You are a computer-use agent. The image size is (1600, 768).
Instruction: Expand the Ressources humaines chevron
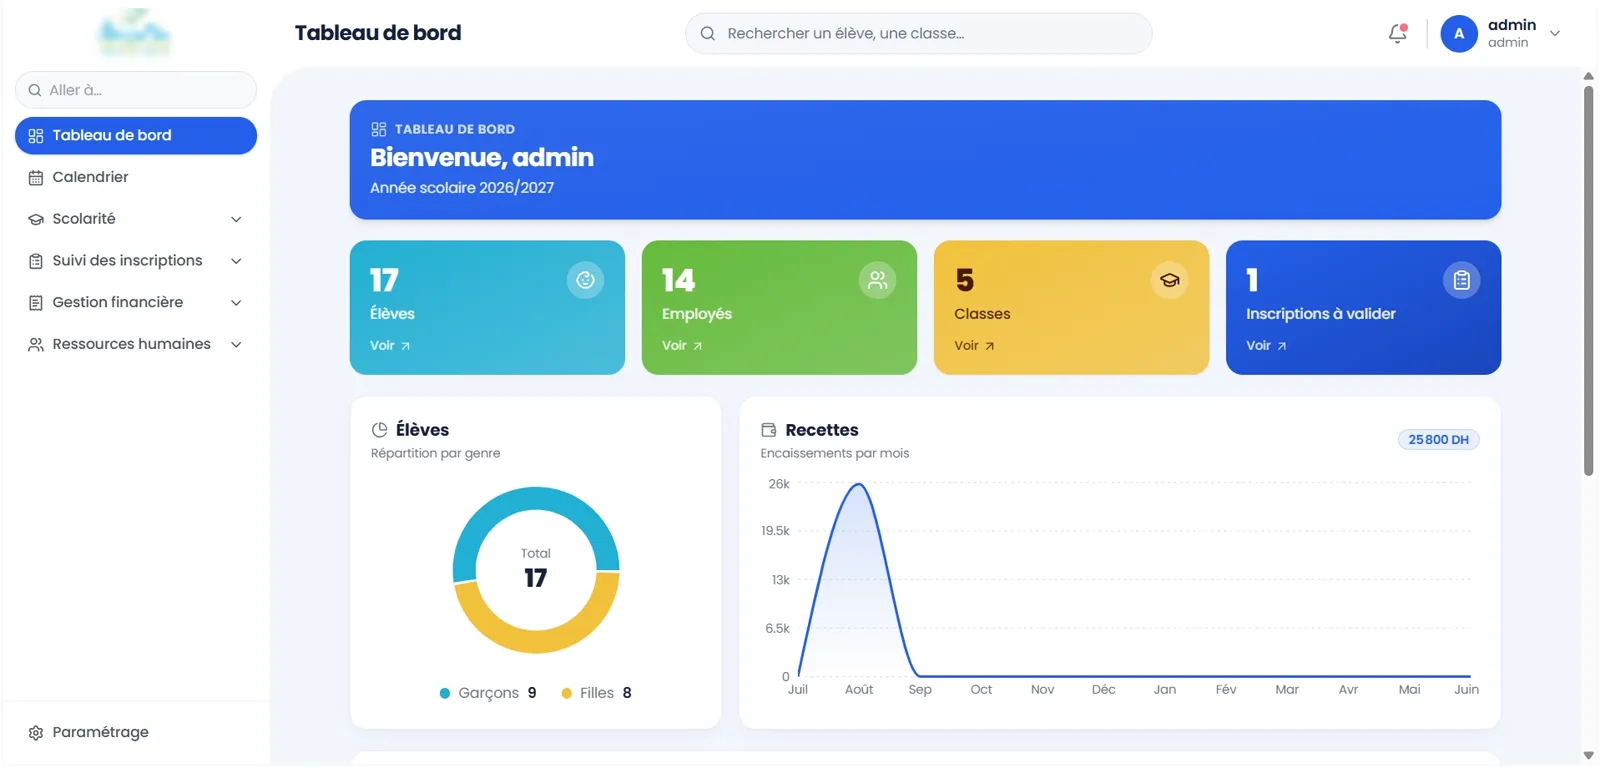click(236, 345)
